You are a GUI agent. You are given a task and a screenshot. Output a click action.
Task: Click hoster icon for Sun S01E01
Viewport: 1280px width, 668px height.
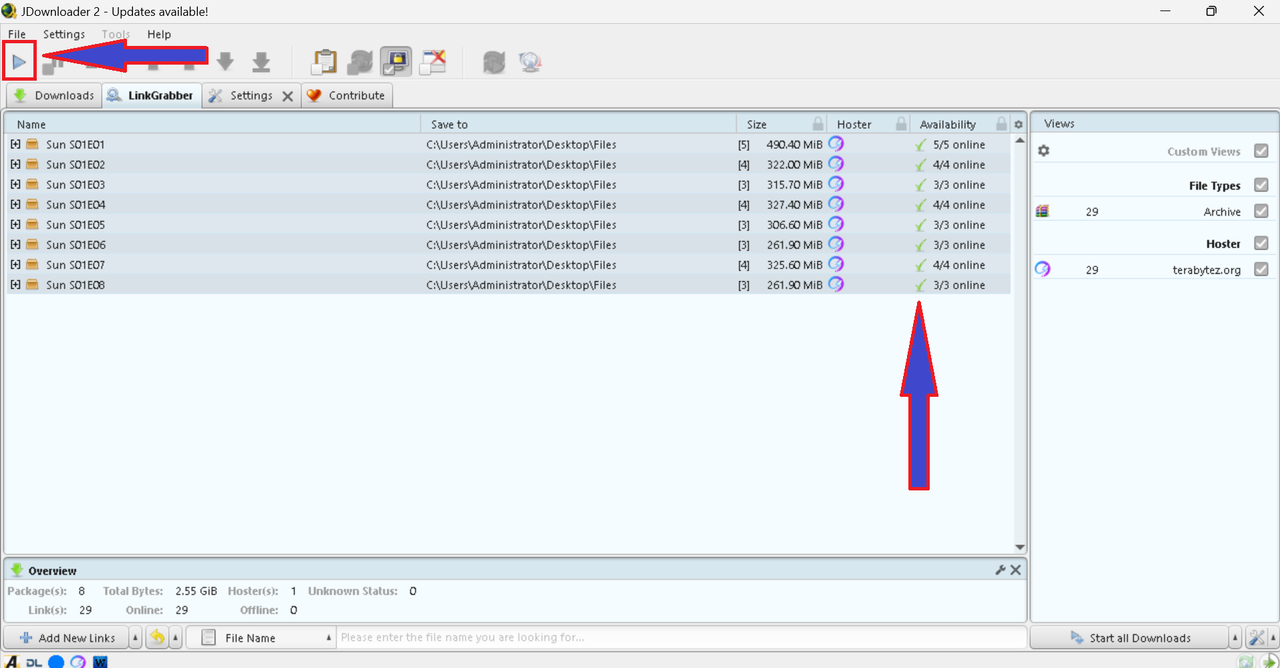(836, 144)
